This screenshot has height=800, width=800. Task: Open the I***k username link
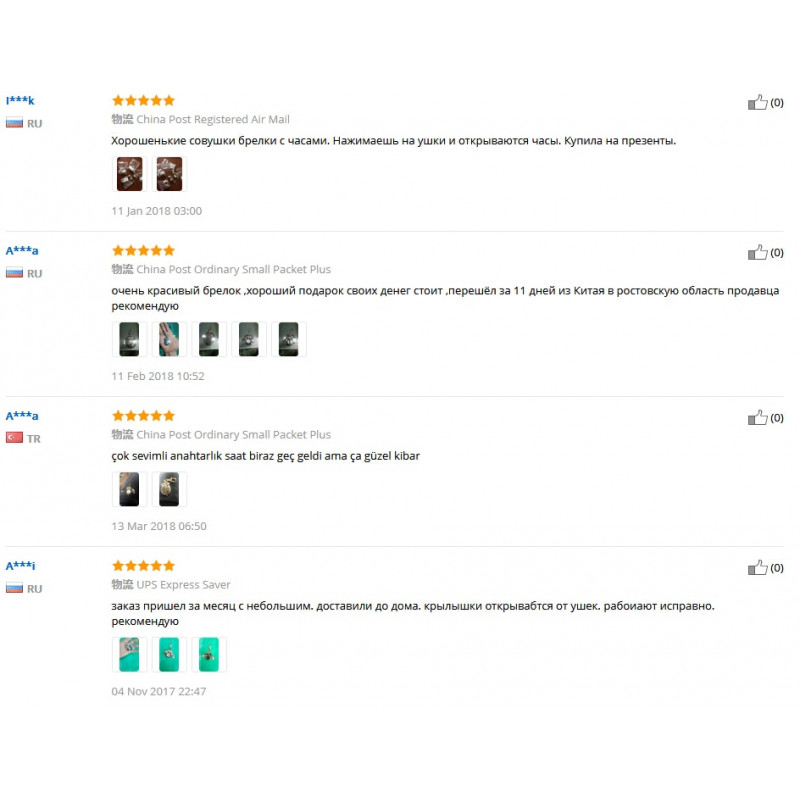point(20,100)
